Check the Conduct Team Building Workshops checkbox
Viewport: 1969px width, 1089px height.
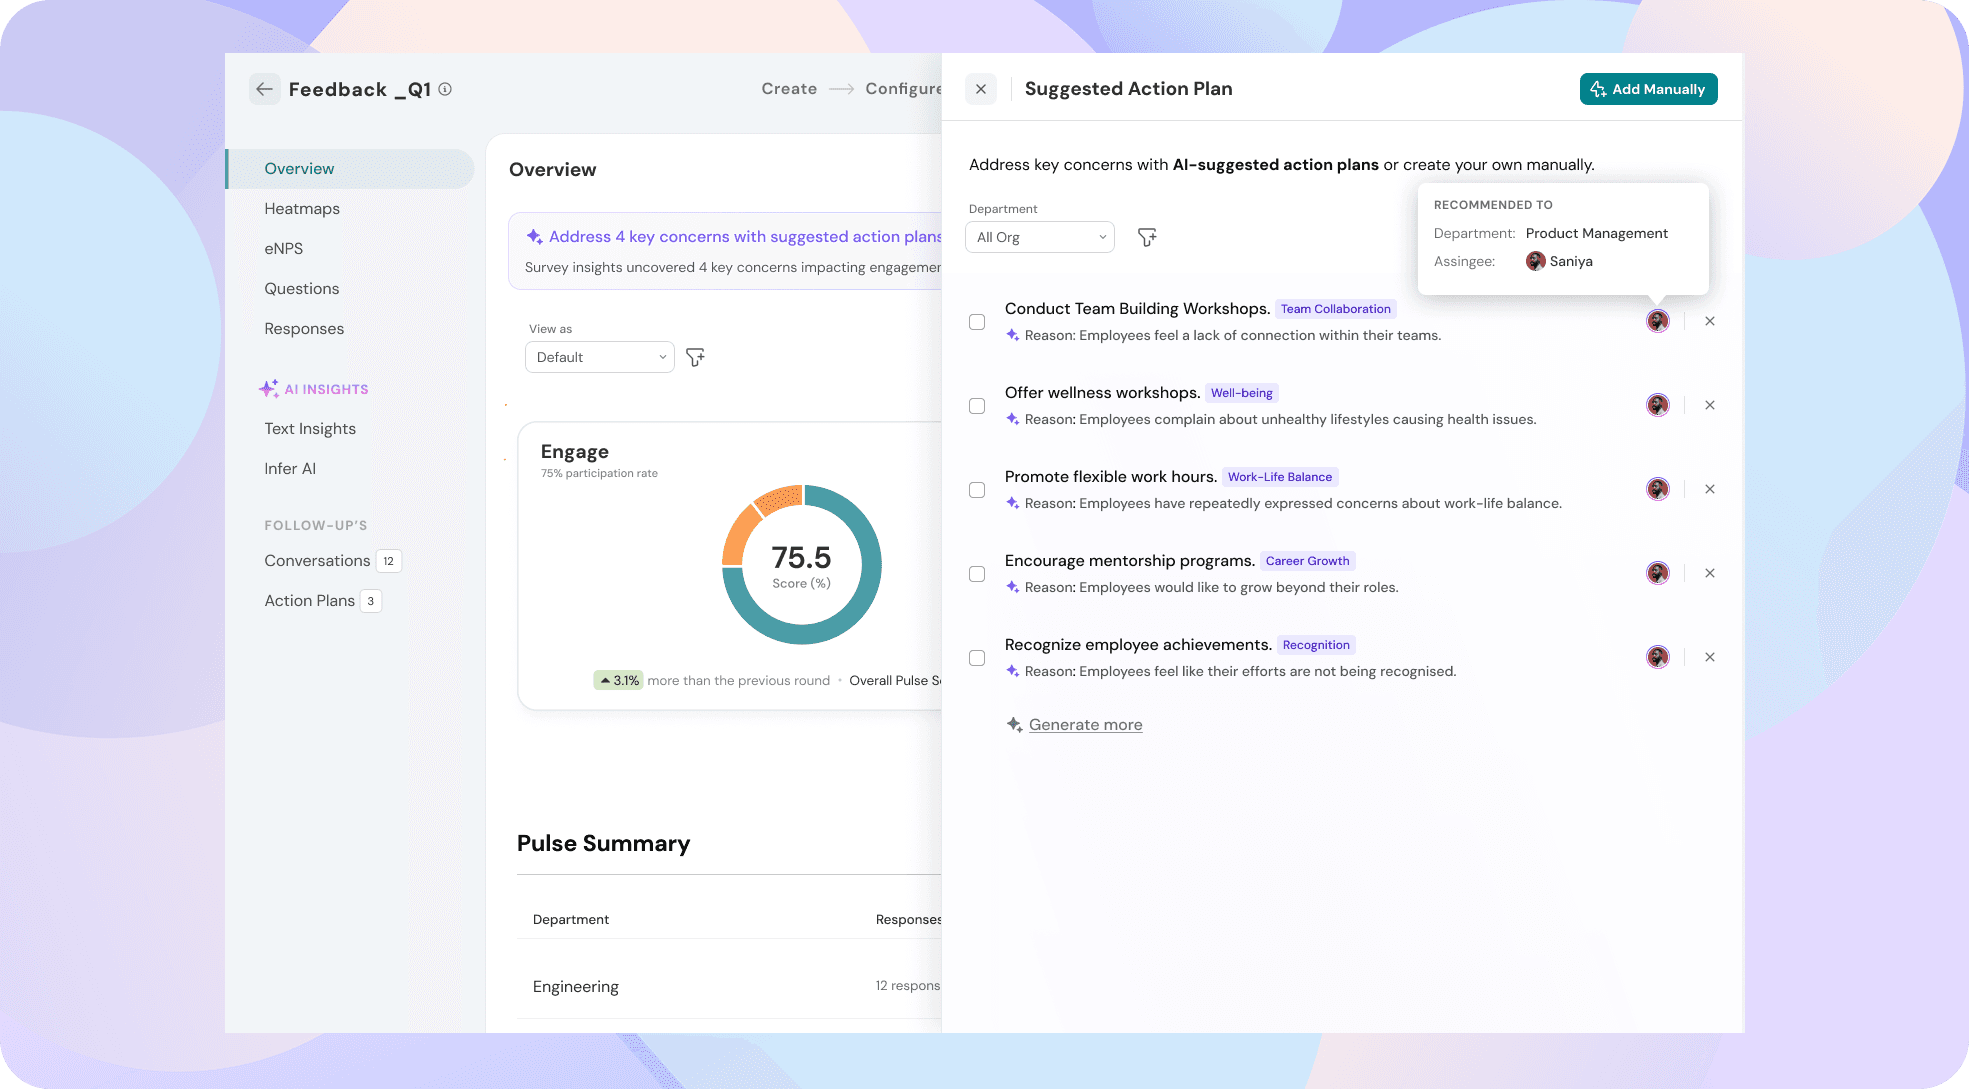(x=977, y=322)
